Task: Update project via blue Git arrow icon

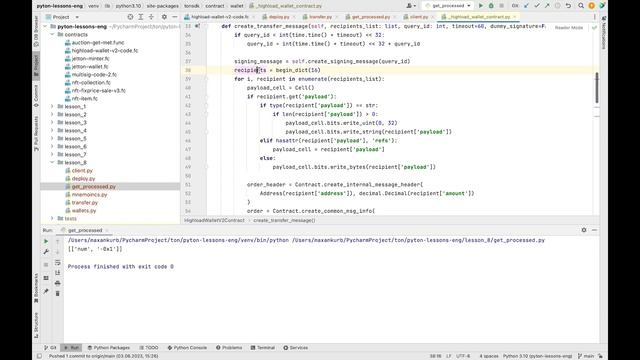Action: point(527,6)
